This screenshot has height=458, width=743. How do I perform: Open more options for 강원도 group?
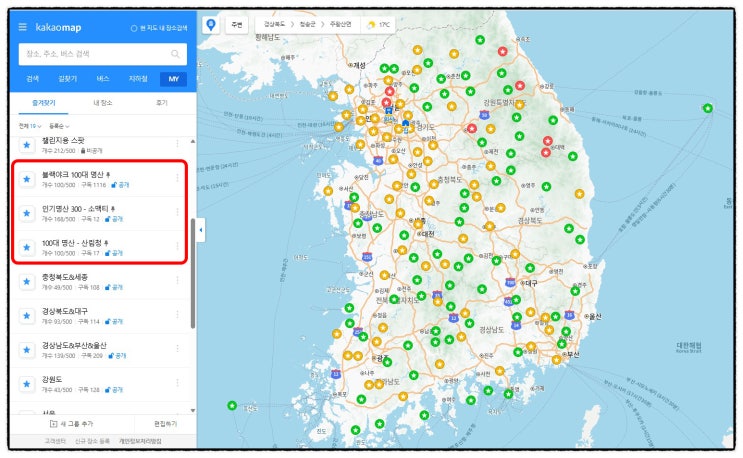[x=178, y=382]
